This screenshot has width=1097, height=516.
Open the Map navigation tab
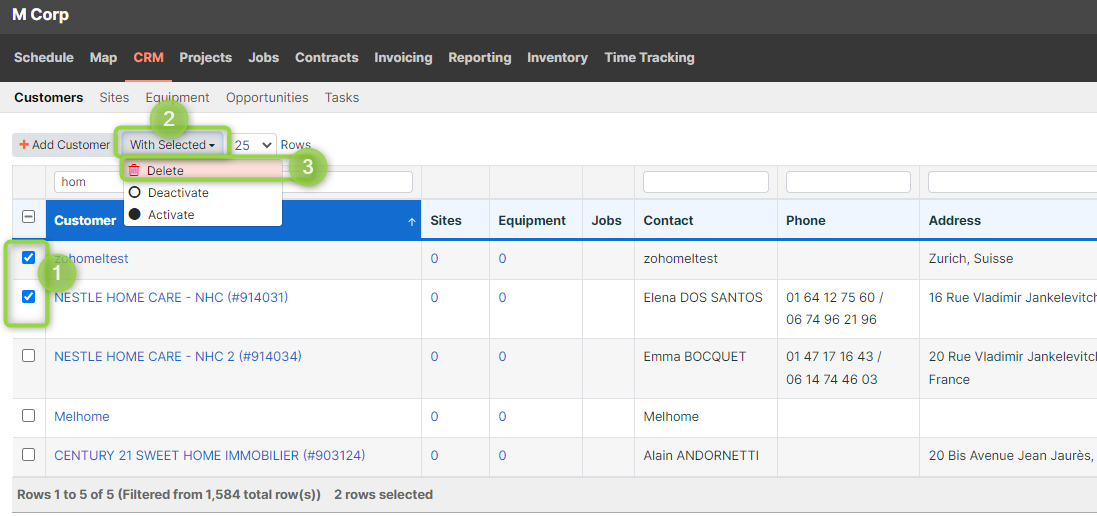pyautogui.click(x=104, y=57)
